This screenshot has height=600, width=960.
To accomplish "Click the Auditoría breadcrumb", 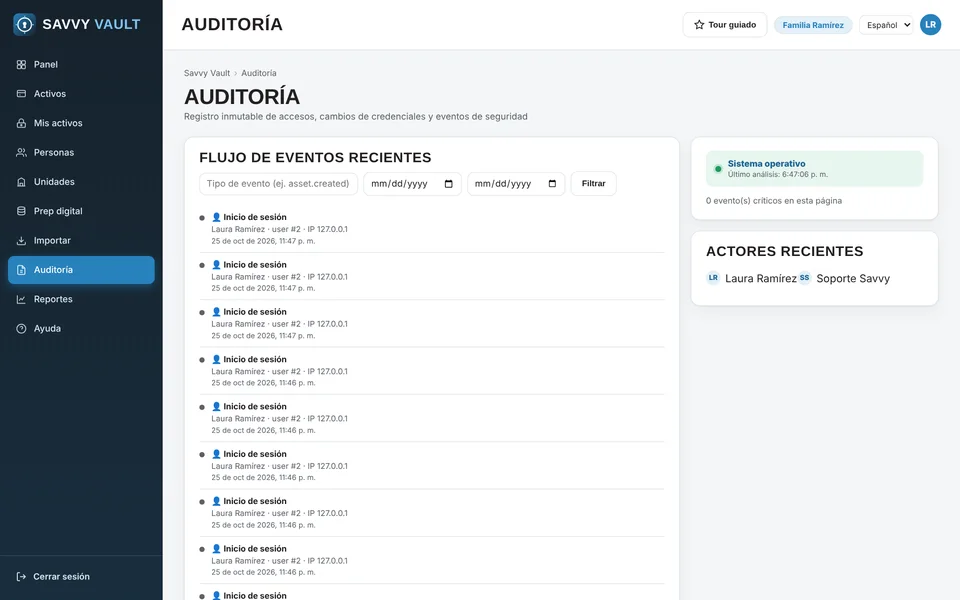I will coord(258,73).
